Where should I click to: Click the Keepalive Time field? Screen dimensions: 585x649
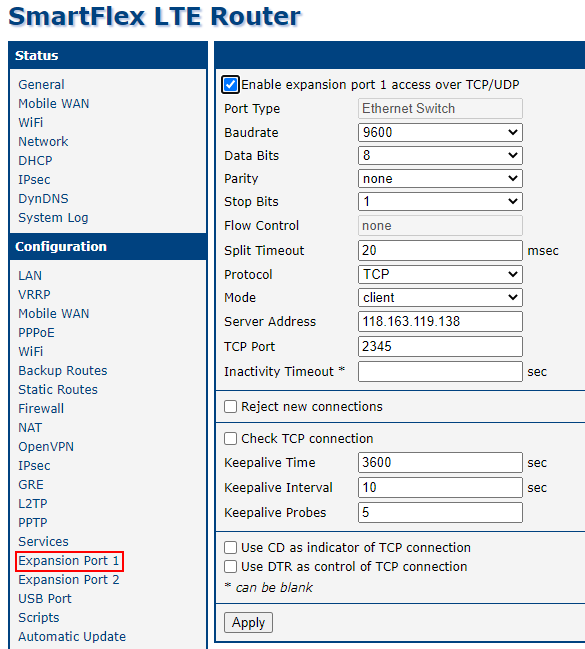(440, 462)
